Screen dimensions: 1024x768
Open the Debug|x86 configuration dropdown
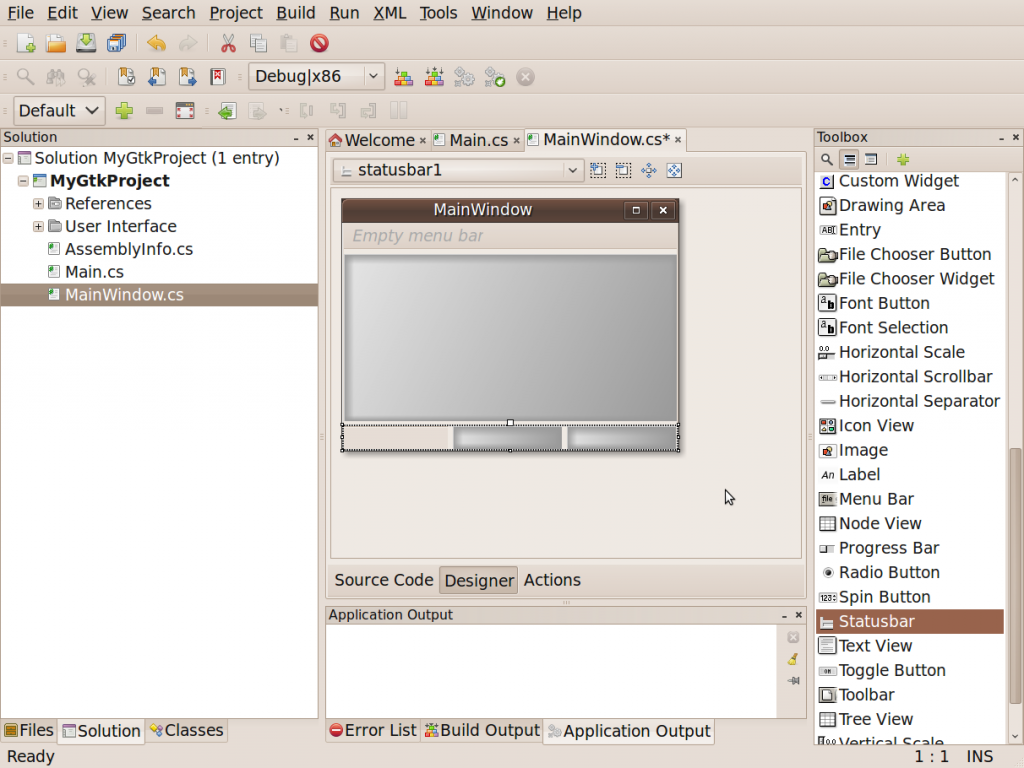316,76
